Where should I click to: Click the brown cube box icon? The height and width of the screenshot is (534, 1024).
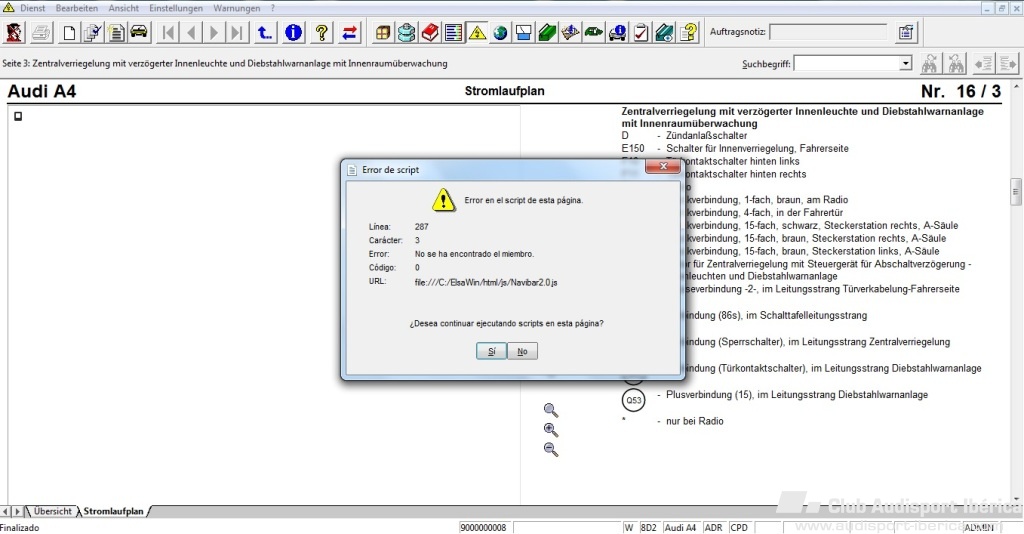(x=383, y=32)
